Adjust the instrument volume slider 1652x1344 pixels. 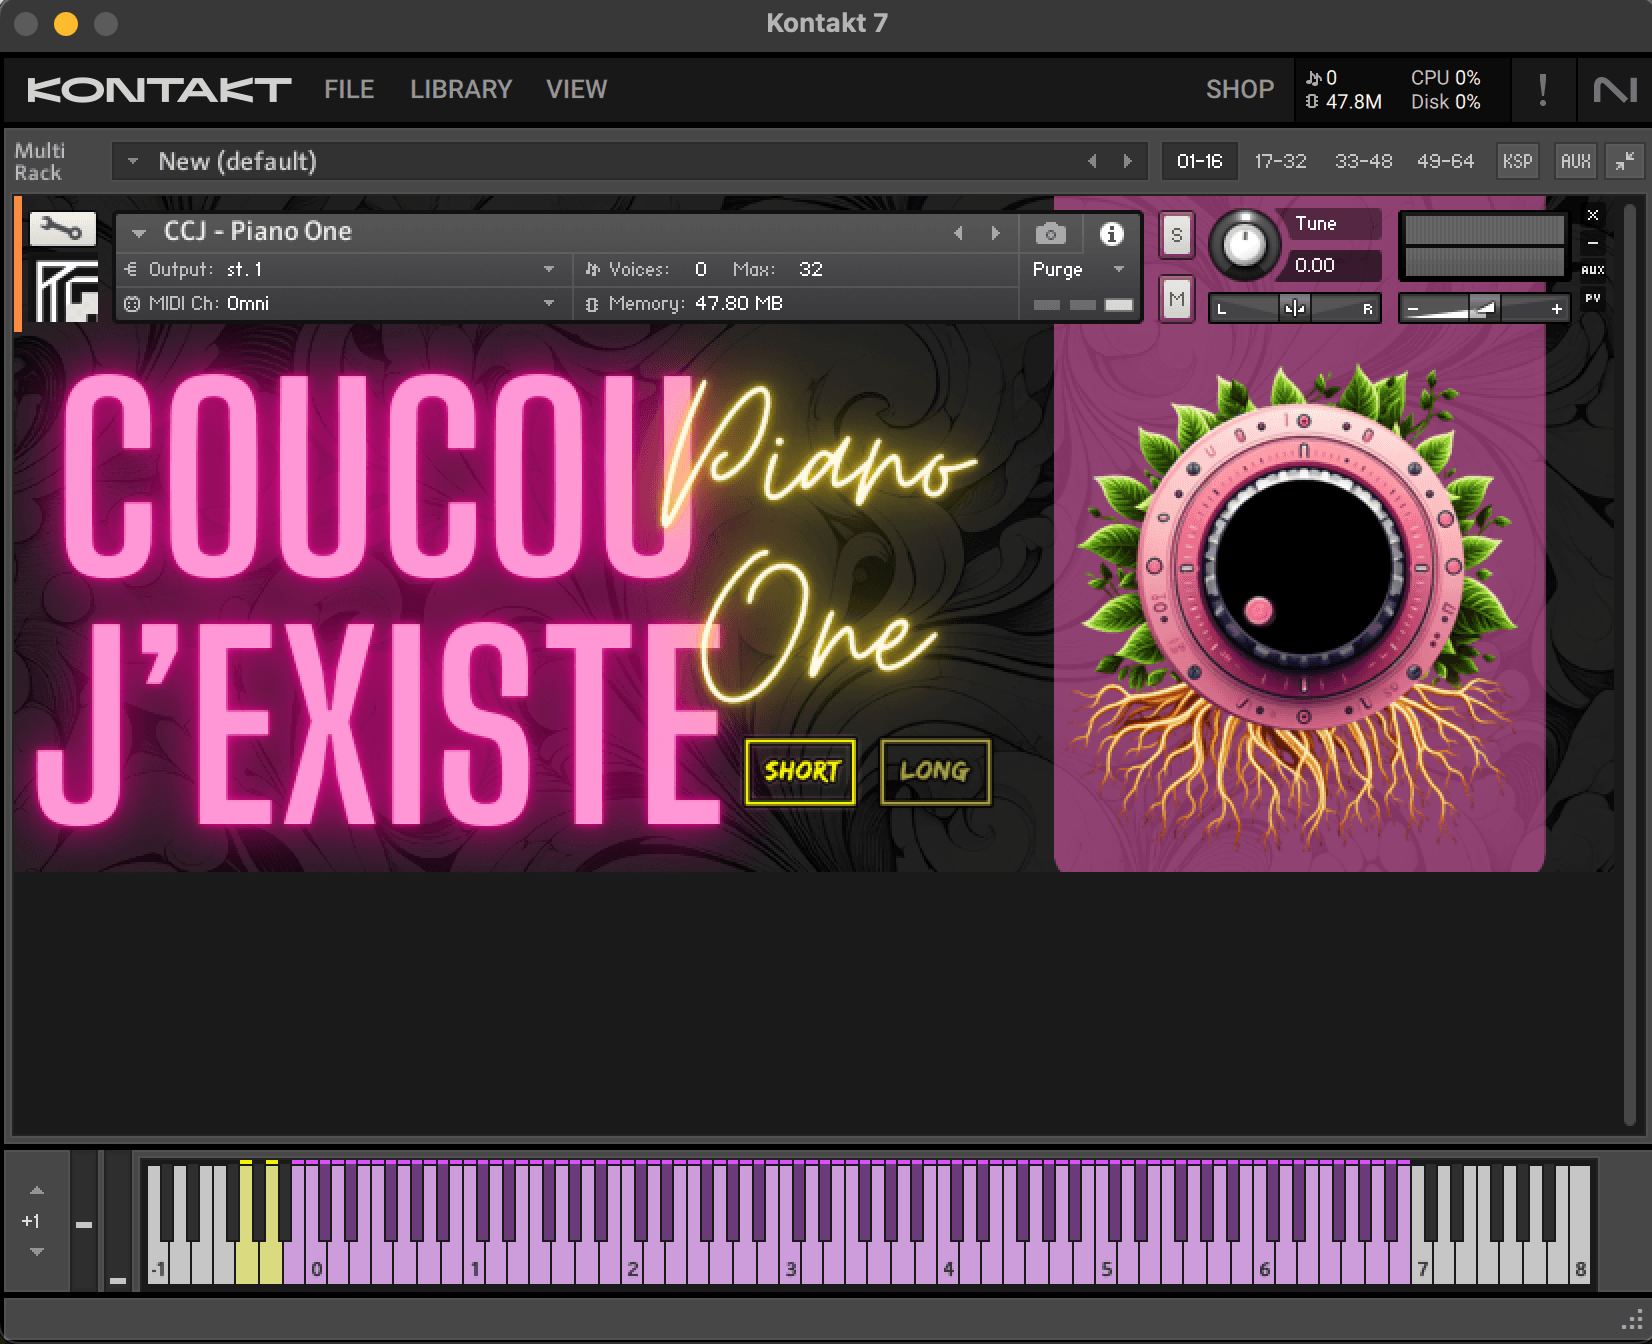point(1484,309)
